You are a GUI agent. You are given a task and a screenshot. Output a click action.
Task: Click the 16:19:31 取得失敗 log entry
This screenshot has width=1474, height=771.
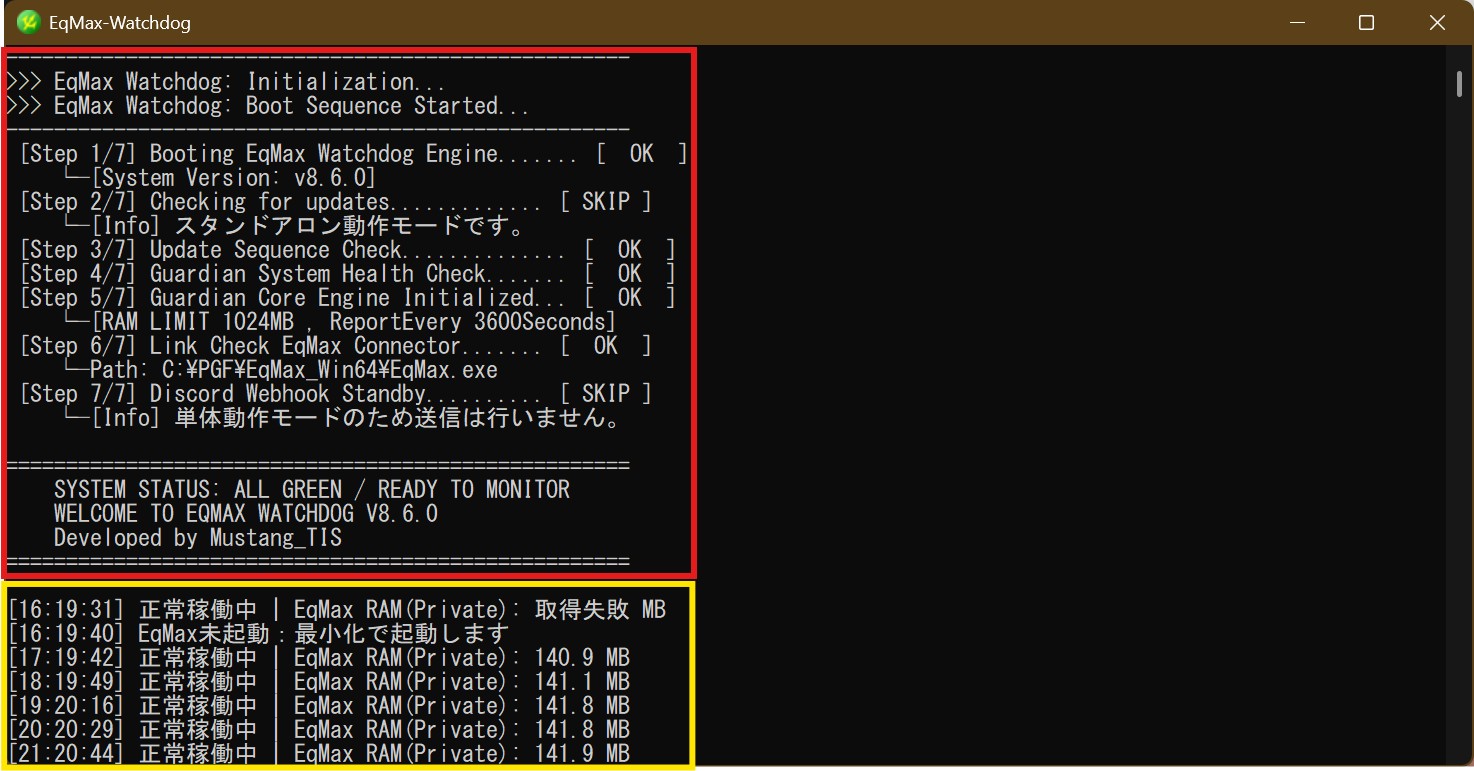tap(336, 610)
